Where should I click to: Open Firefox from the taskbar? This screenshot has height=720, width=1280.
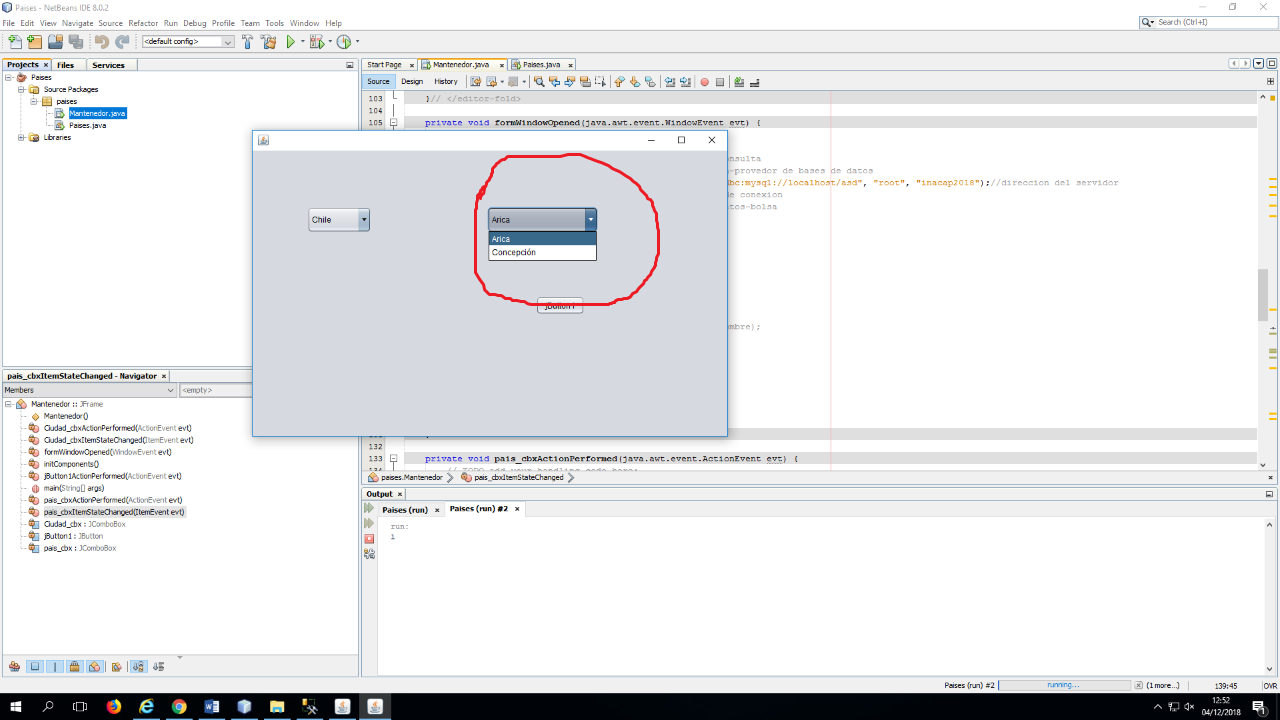click(x=113, y=706)
